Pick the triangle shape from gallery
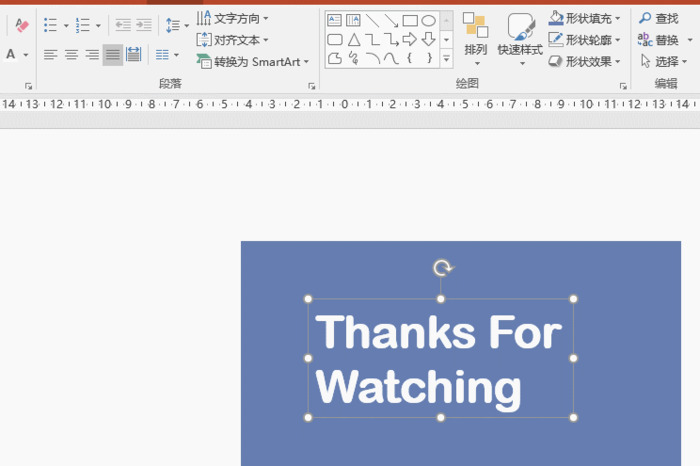 [x=354, y=39]
